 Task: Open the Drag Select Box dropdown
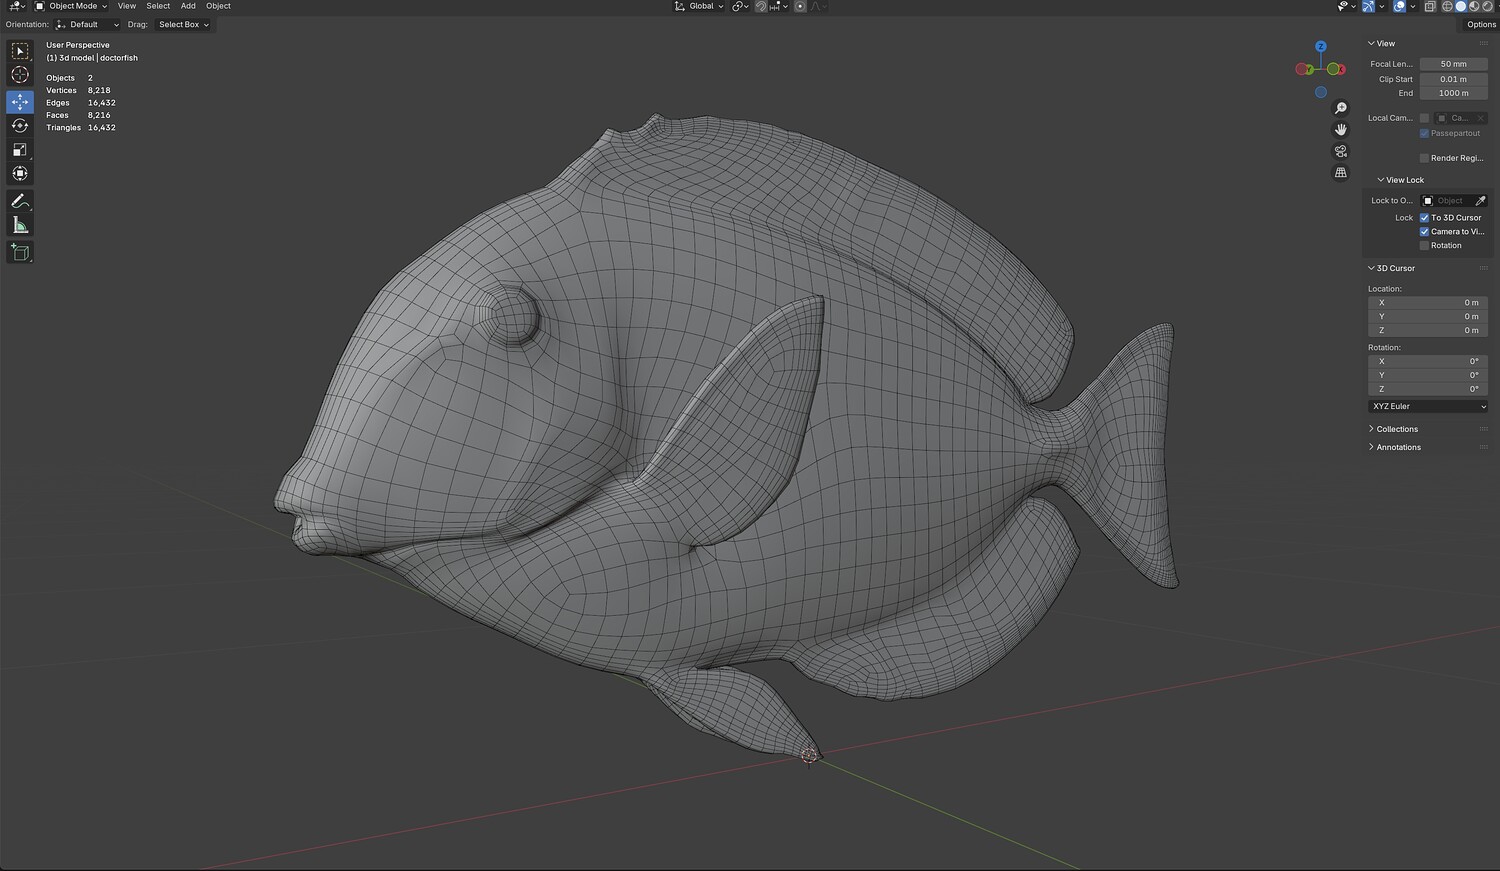[183, 25]
